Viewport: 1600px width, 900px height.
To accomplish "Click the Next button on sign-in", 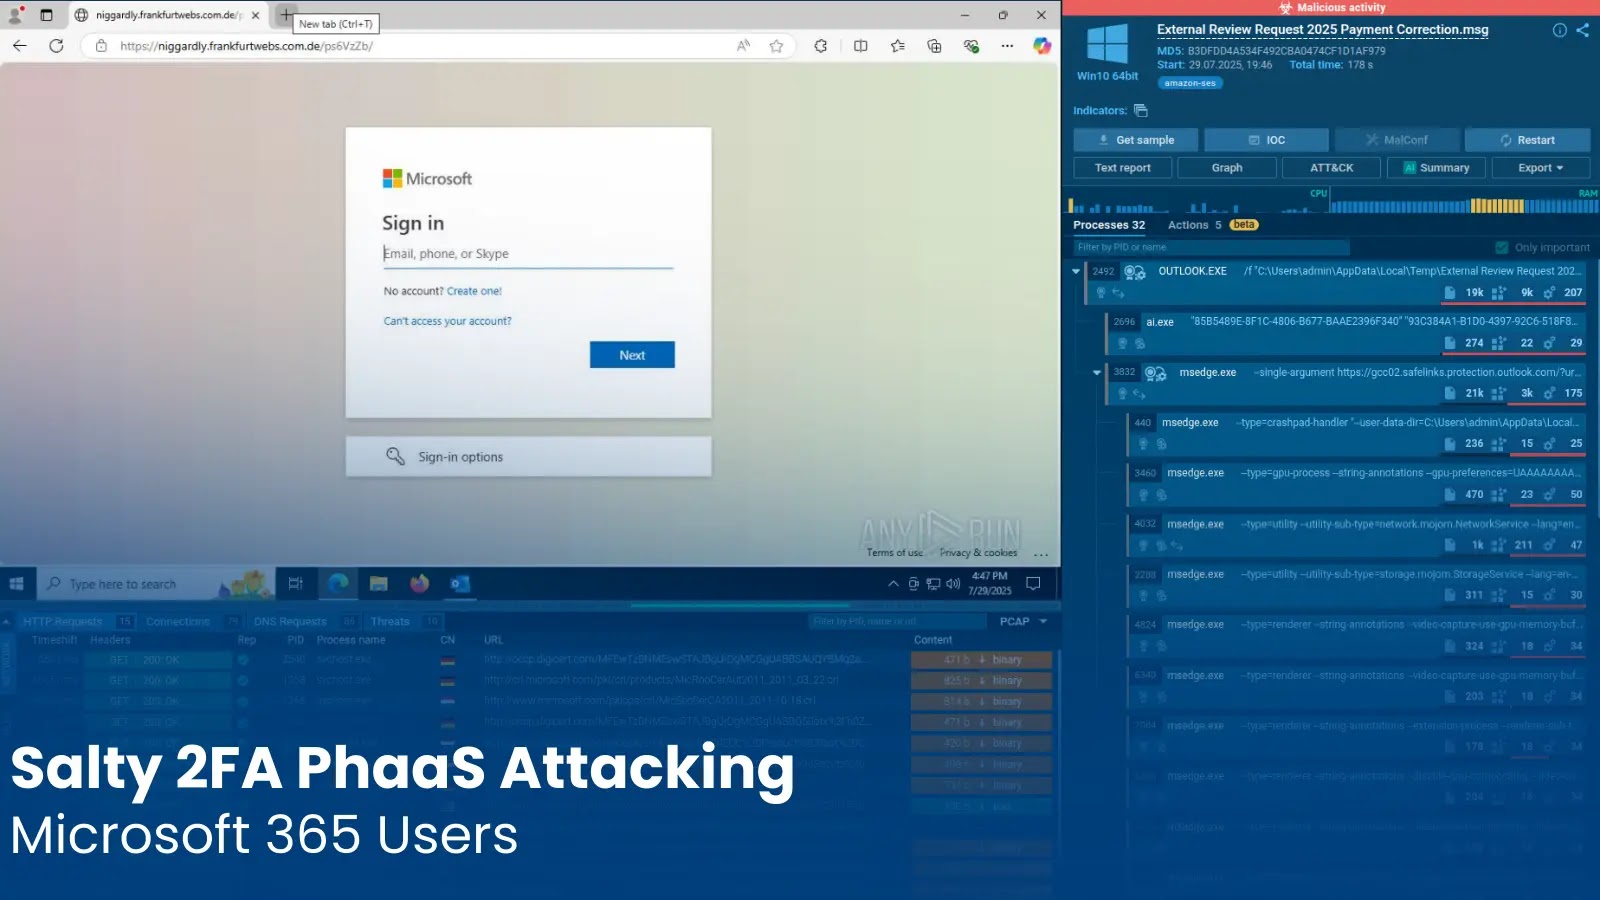I will pyautogui.click(x=632, y=355).
